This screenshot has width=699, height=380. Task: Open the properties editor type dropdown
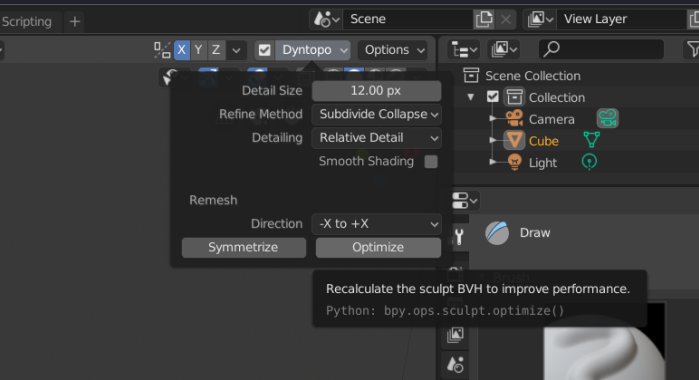click(x=464, y=201)
